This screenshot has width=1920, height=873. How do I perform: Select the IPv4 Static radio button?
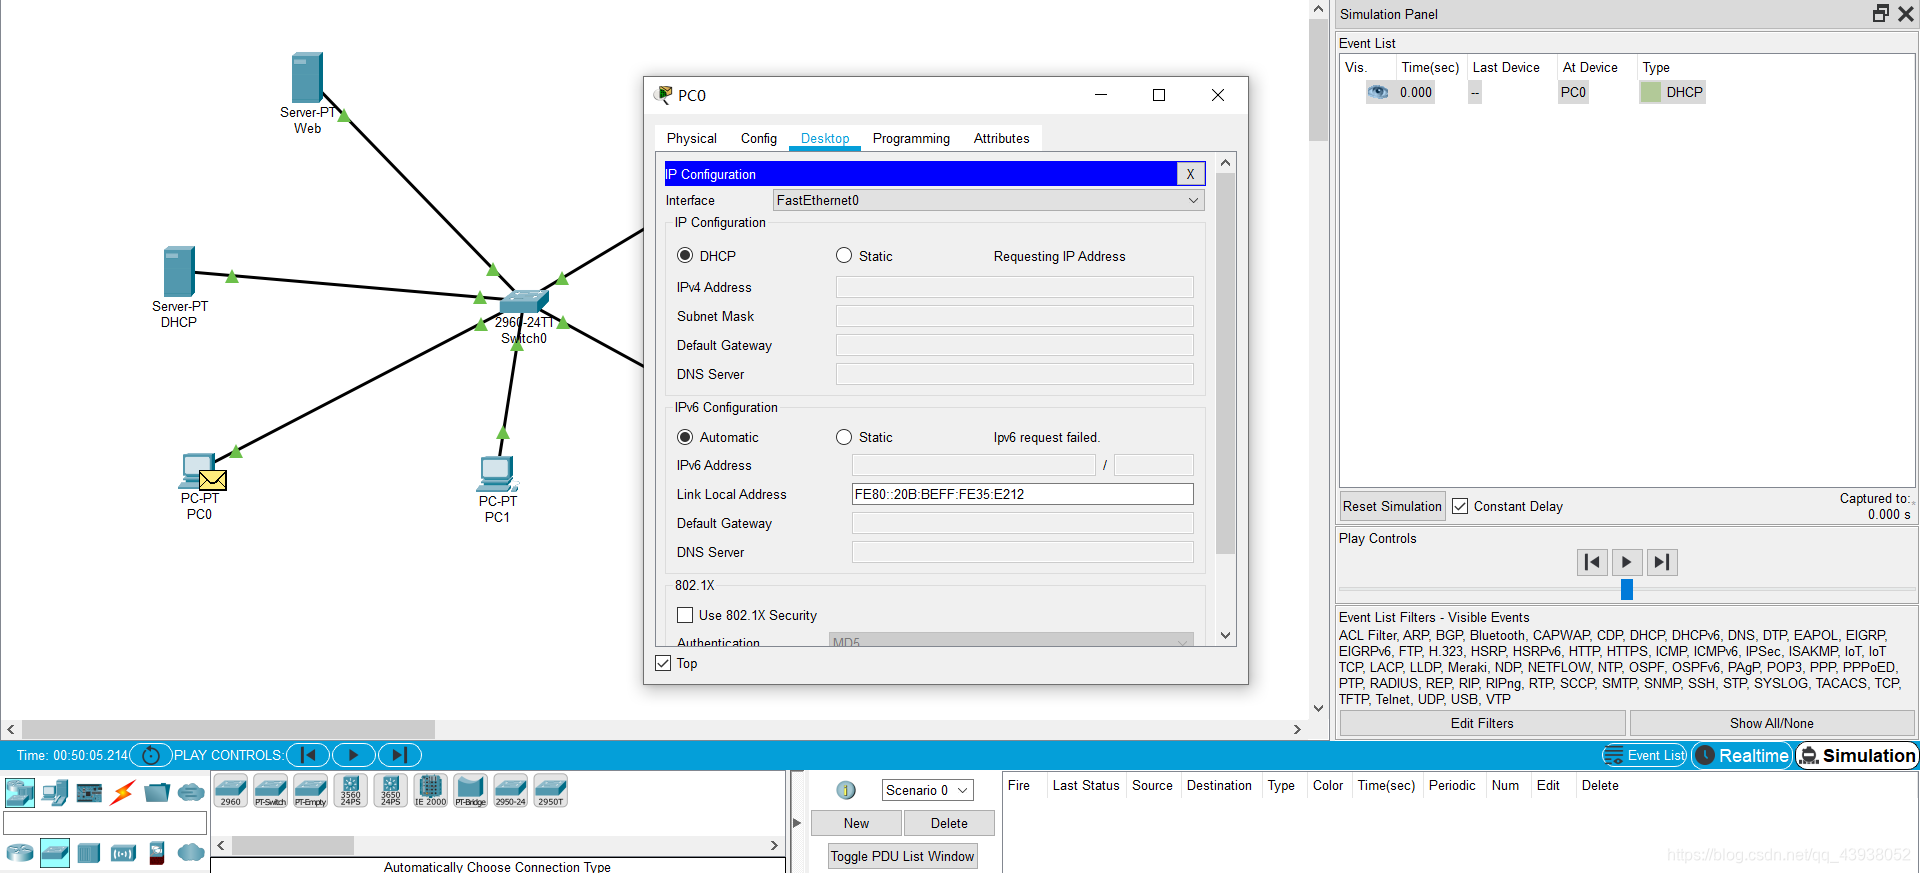844,256
